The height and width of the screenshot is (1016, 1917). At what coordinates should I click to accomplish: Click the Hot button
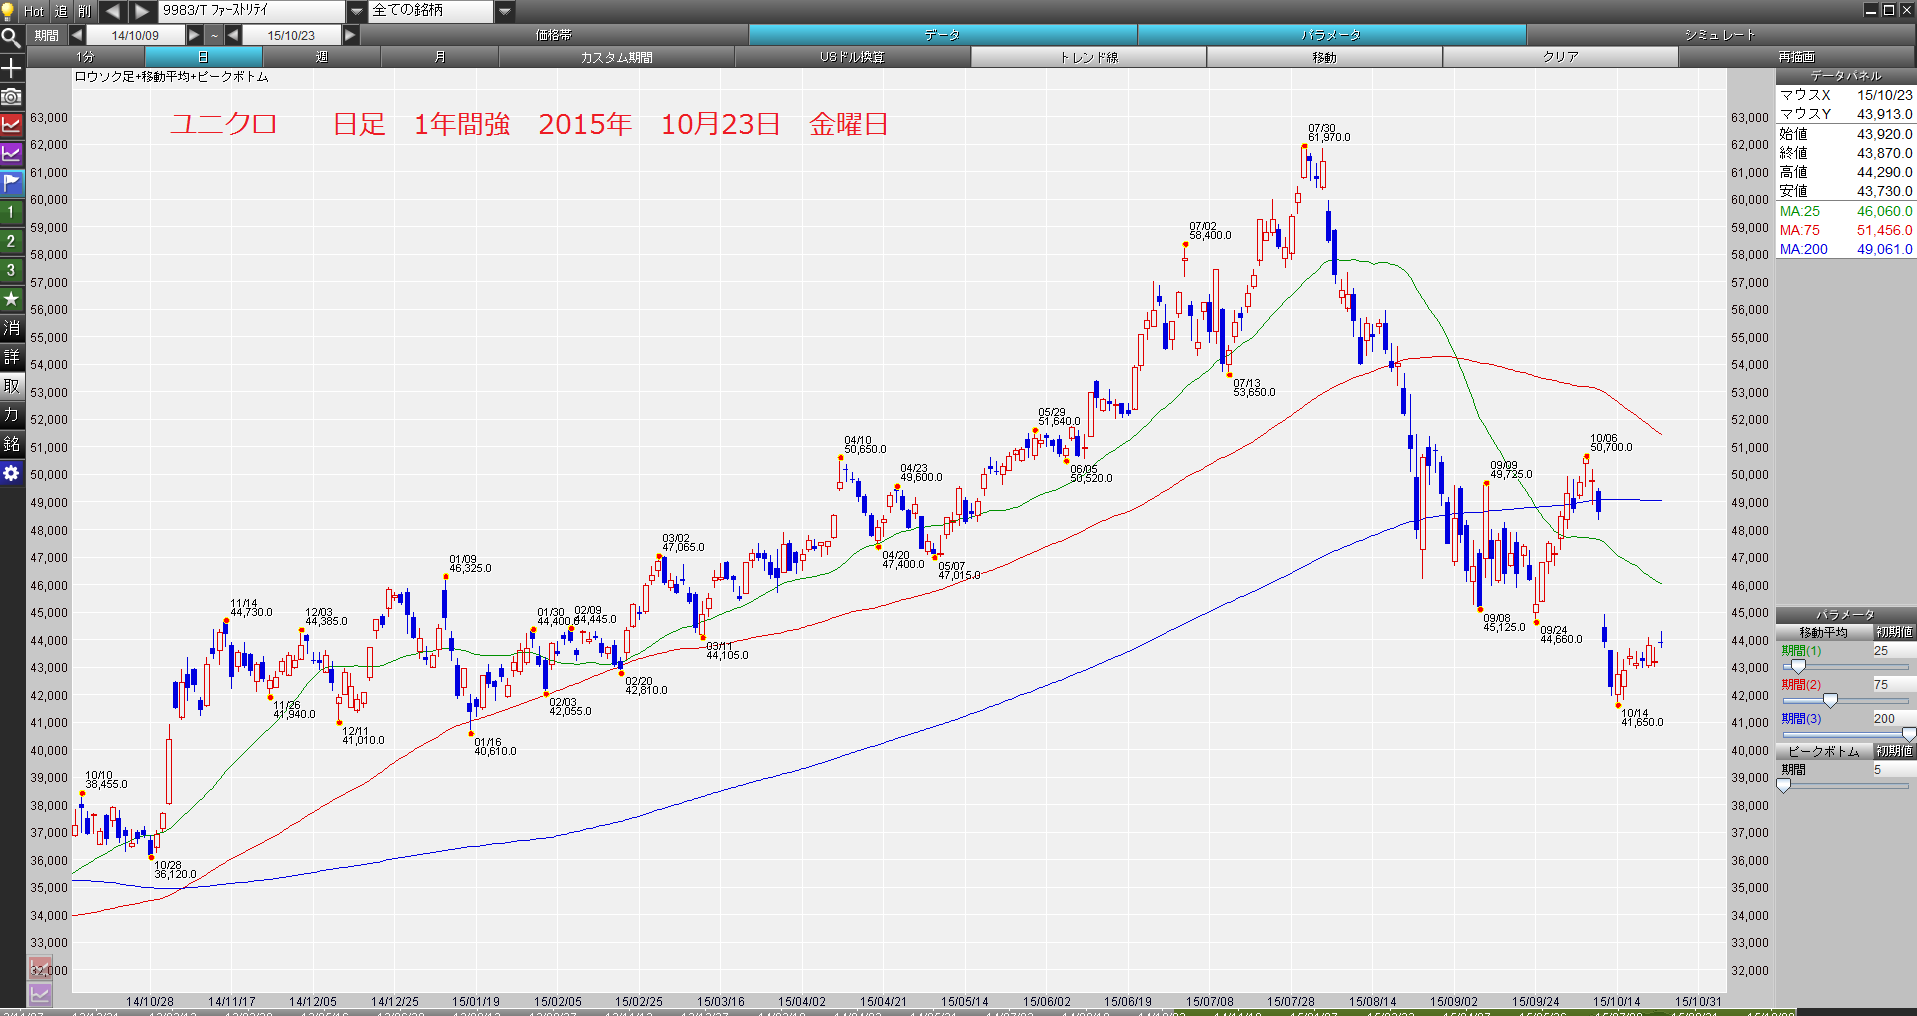(34, 11)
